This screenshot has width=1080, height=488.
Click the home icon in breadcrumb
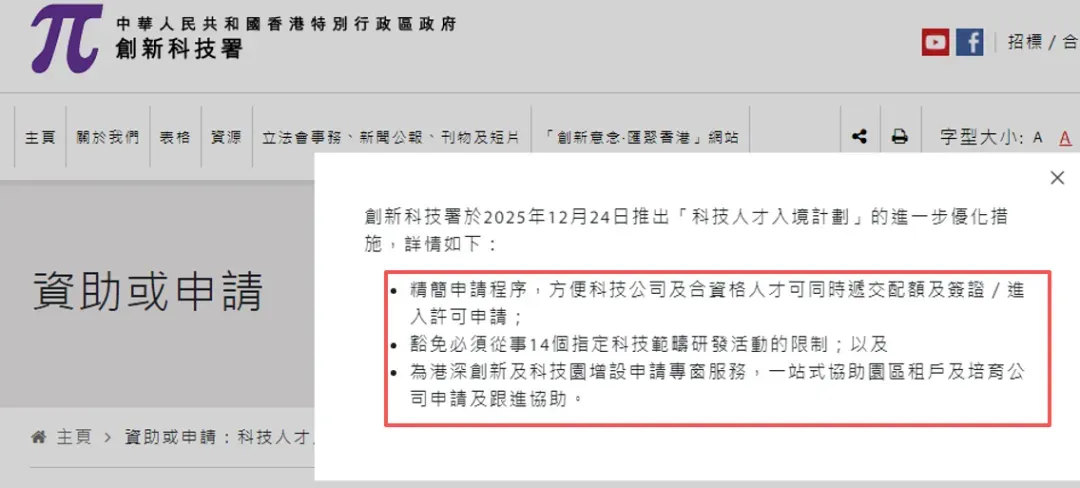39,437
